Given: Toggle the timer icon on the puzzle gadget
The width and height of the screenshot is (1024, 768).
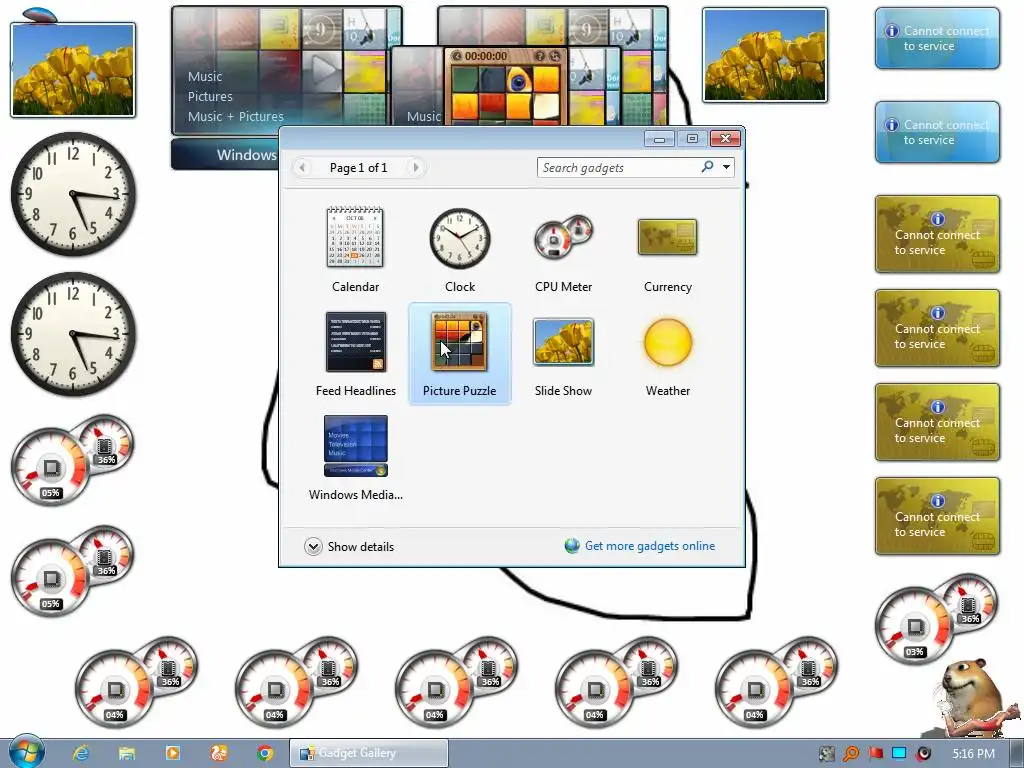Looking at the screenshot, I should [456, 56].
